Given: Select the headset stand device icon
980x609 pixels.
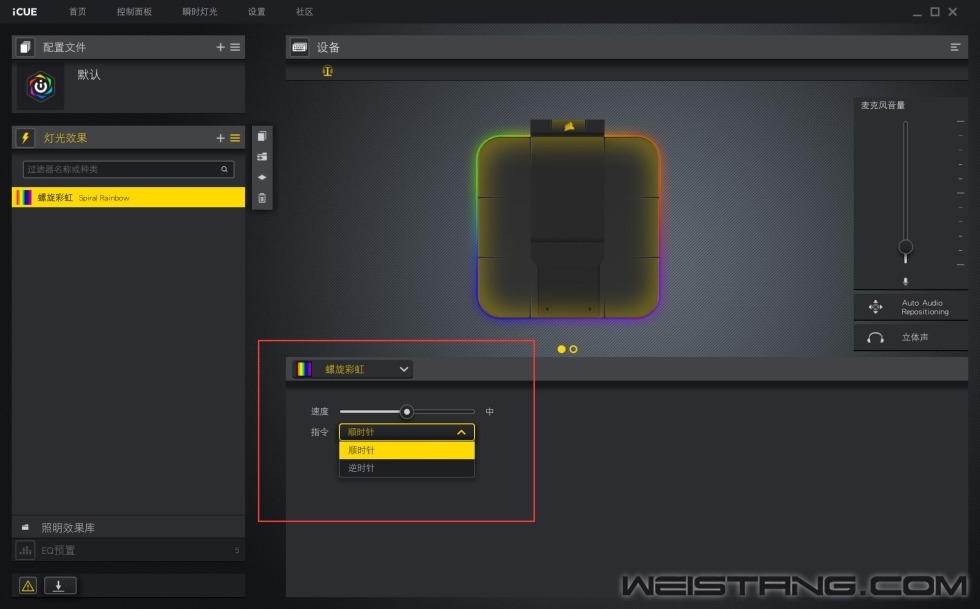Looking at the screenshot, I should pyautogui.click(x=328, y=71).
